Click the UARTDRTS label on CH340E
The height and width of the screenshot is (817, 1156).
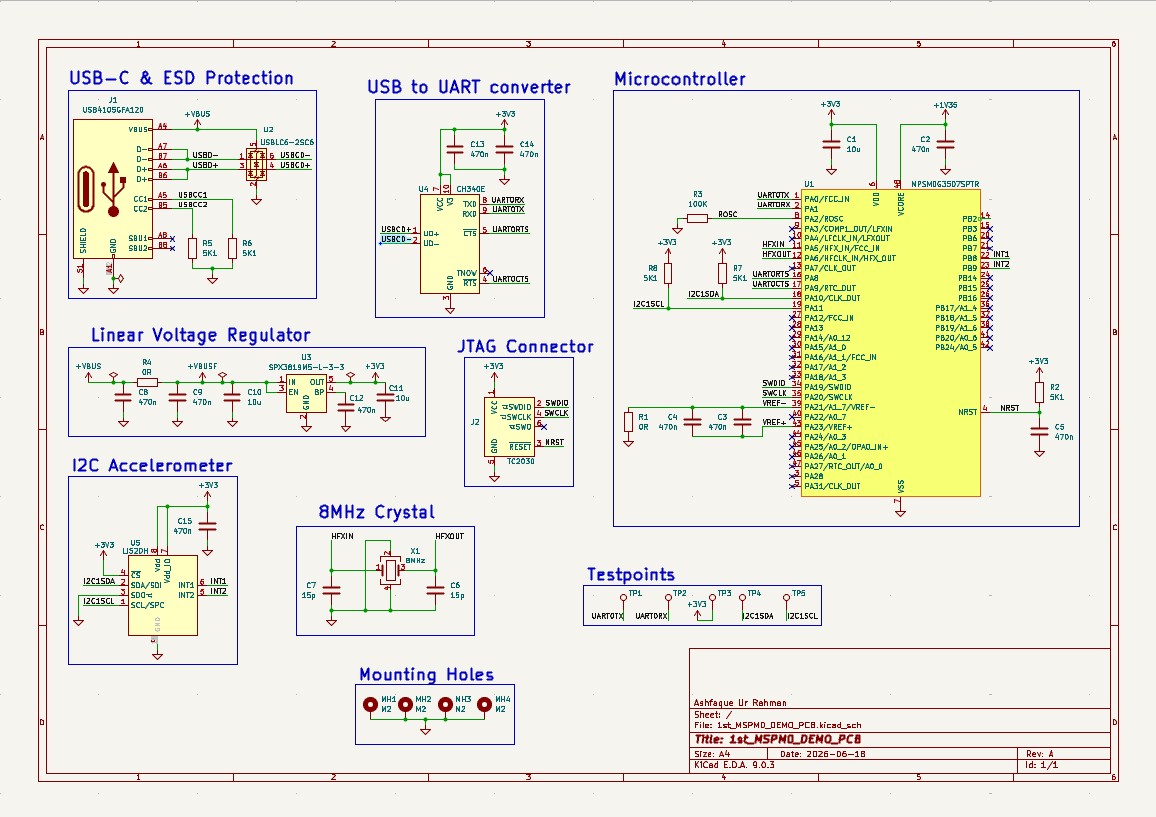point(510,229)
